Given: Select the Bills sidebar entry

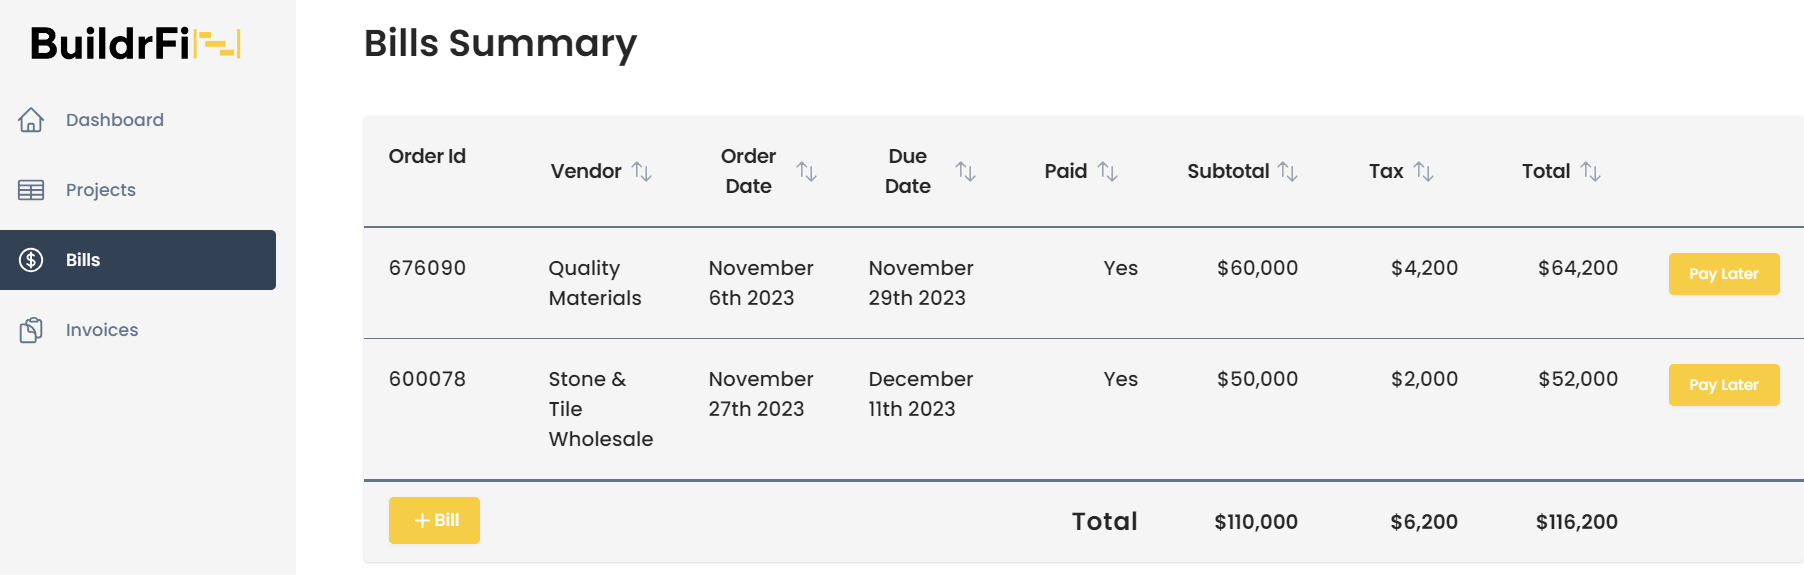Looking at the screenshot, I should click(x=138, y=260).
